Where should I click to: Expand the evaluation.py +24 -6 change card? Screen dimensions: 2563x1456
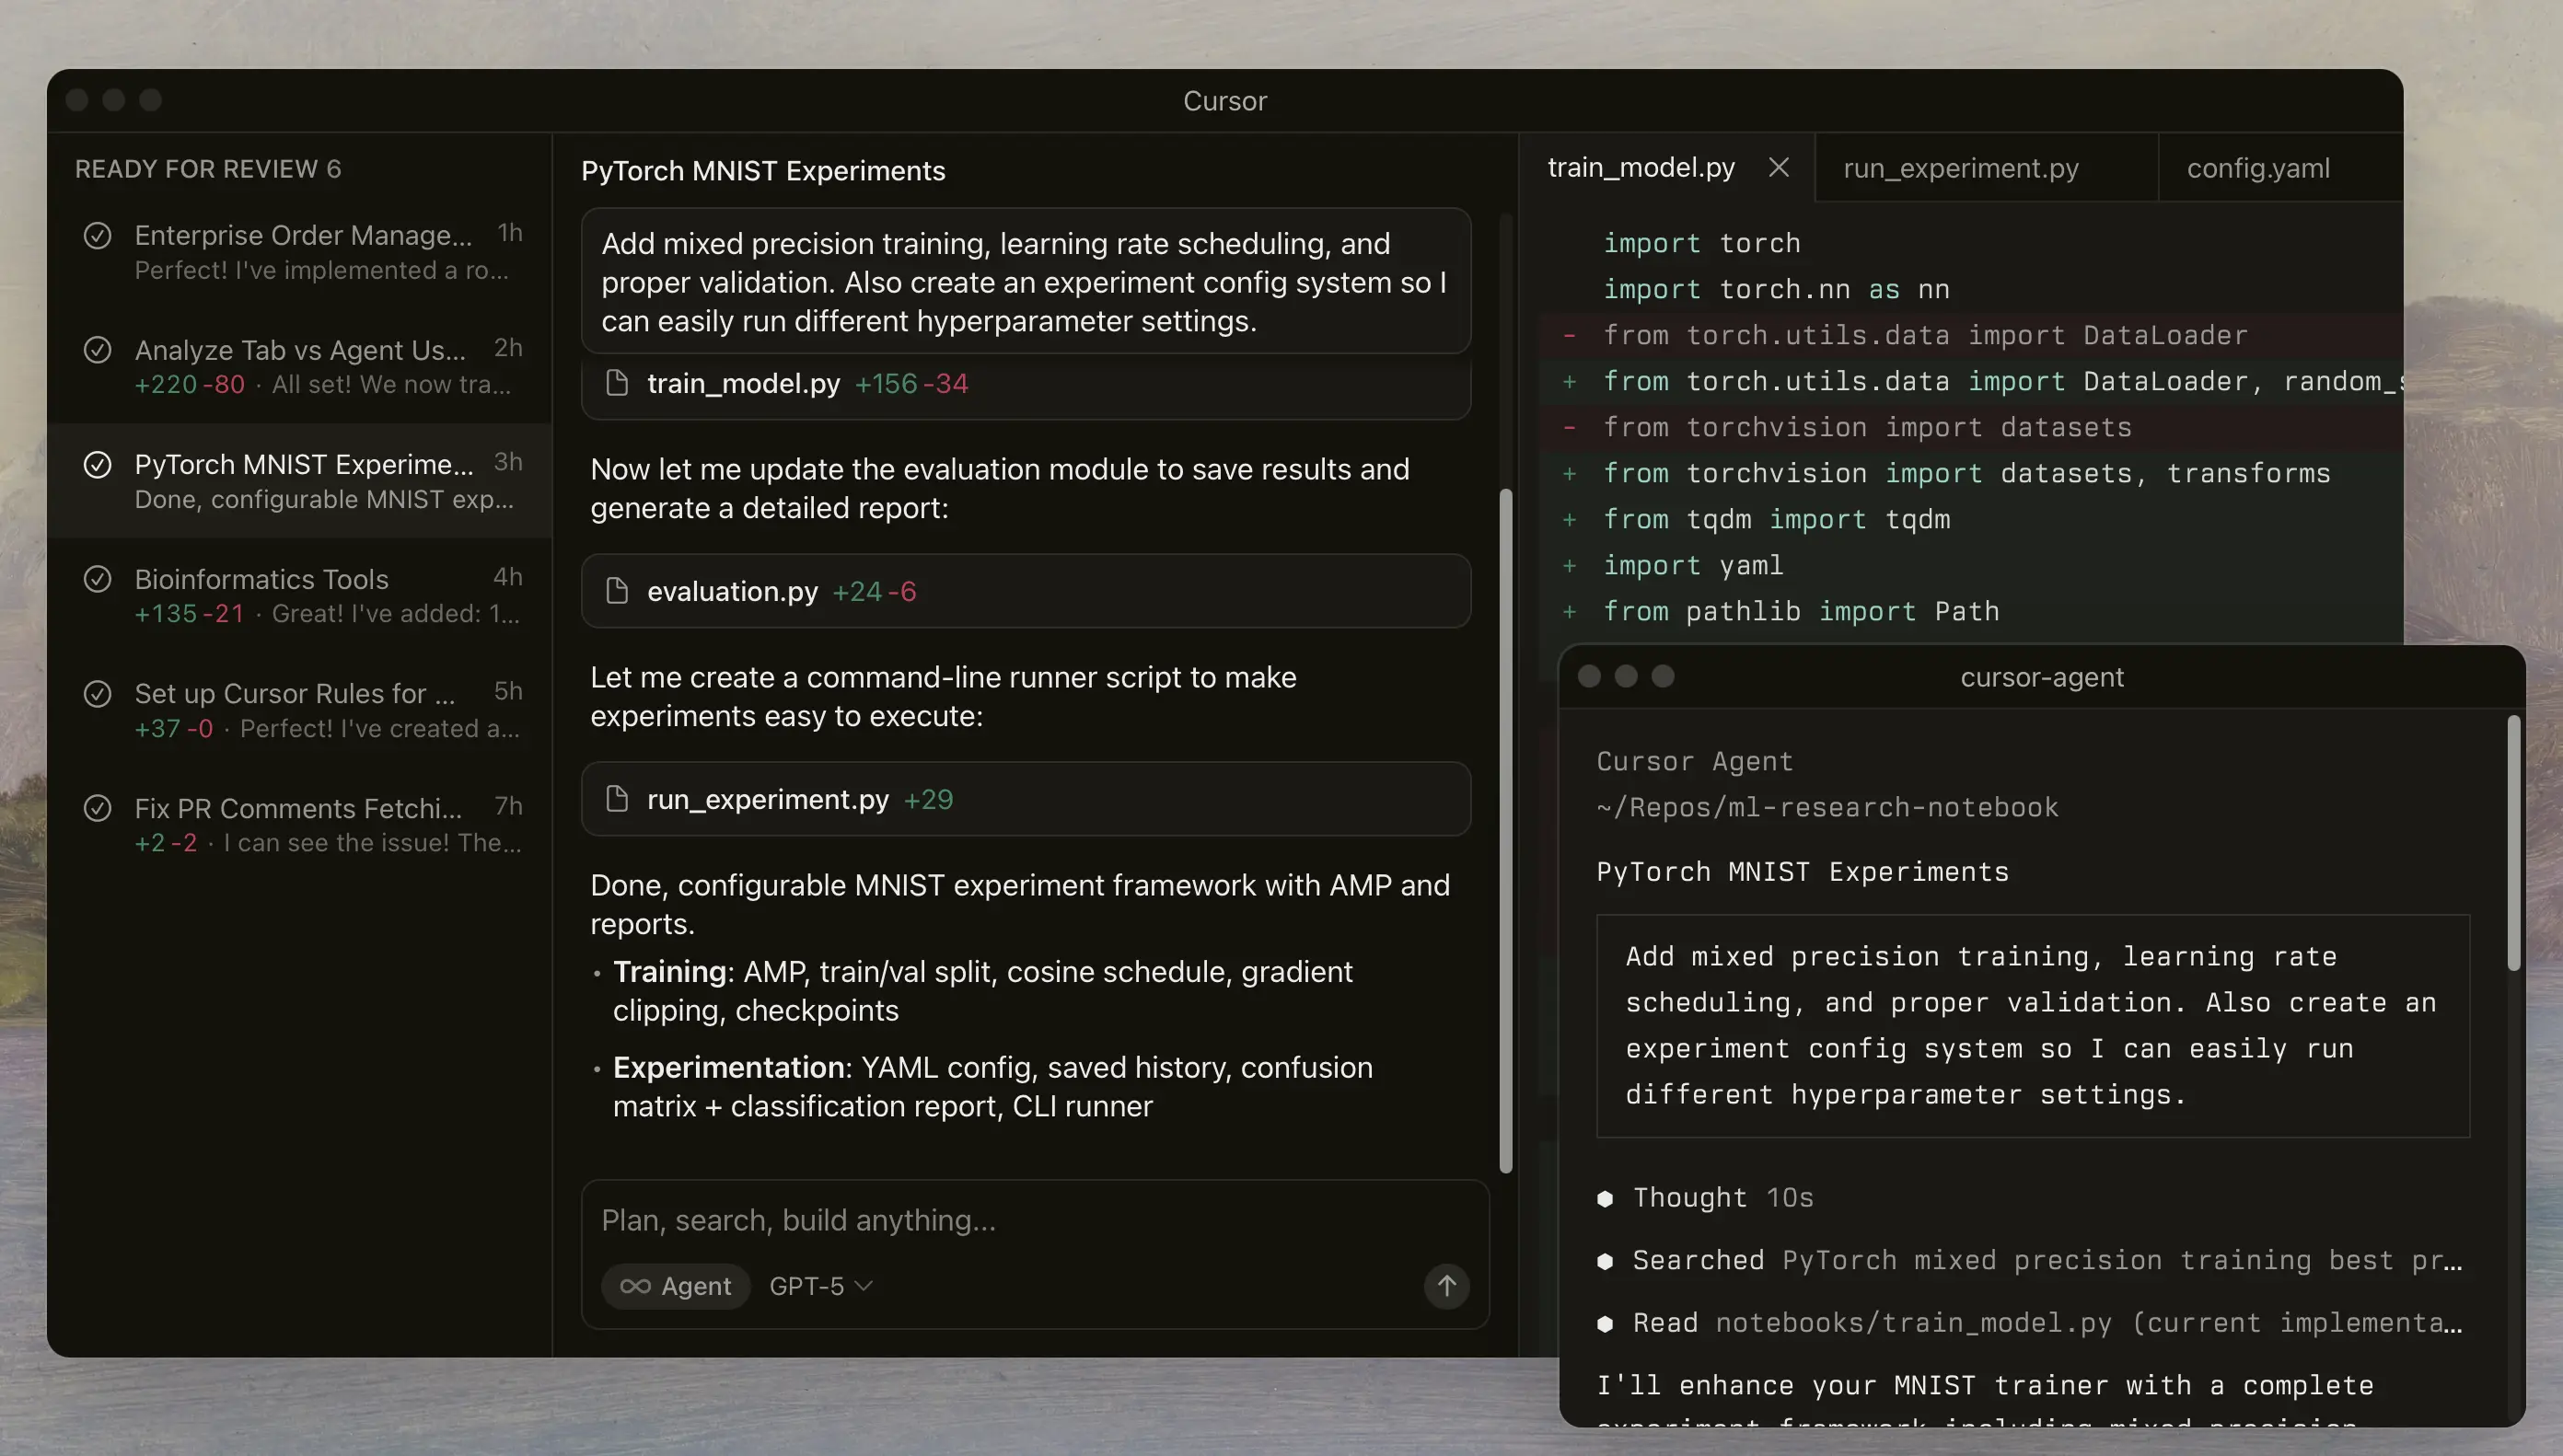pyautogui.click(x=1025, y=591)
